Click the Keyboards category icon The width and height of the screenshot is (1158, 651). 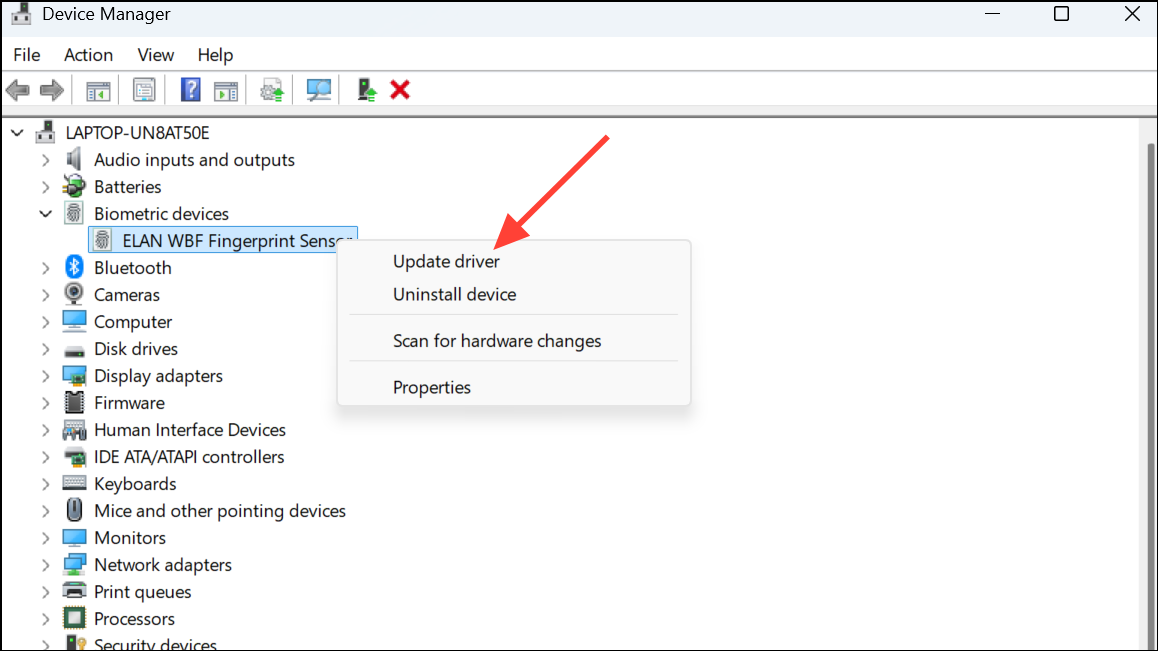(x=74, y=483)
